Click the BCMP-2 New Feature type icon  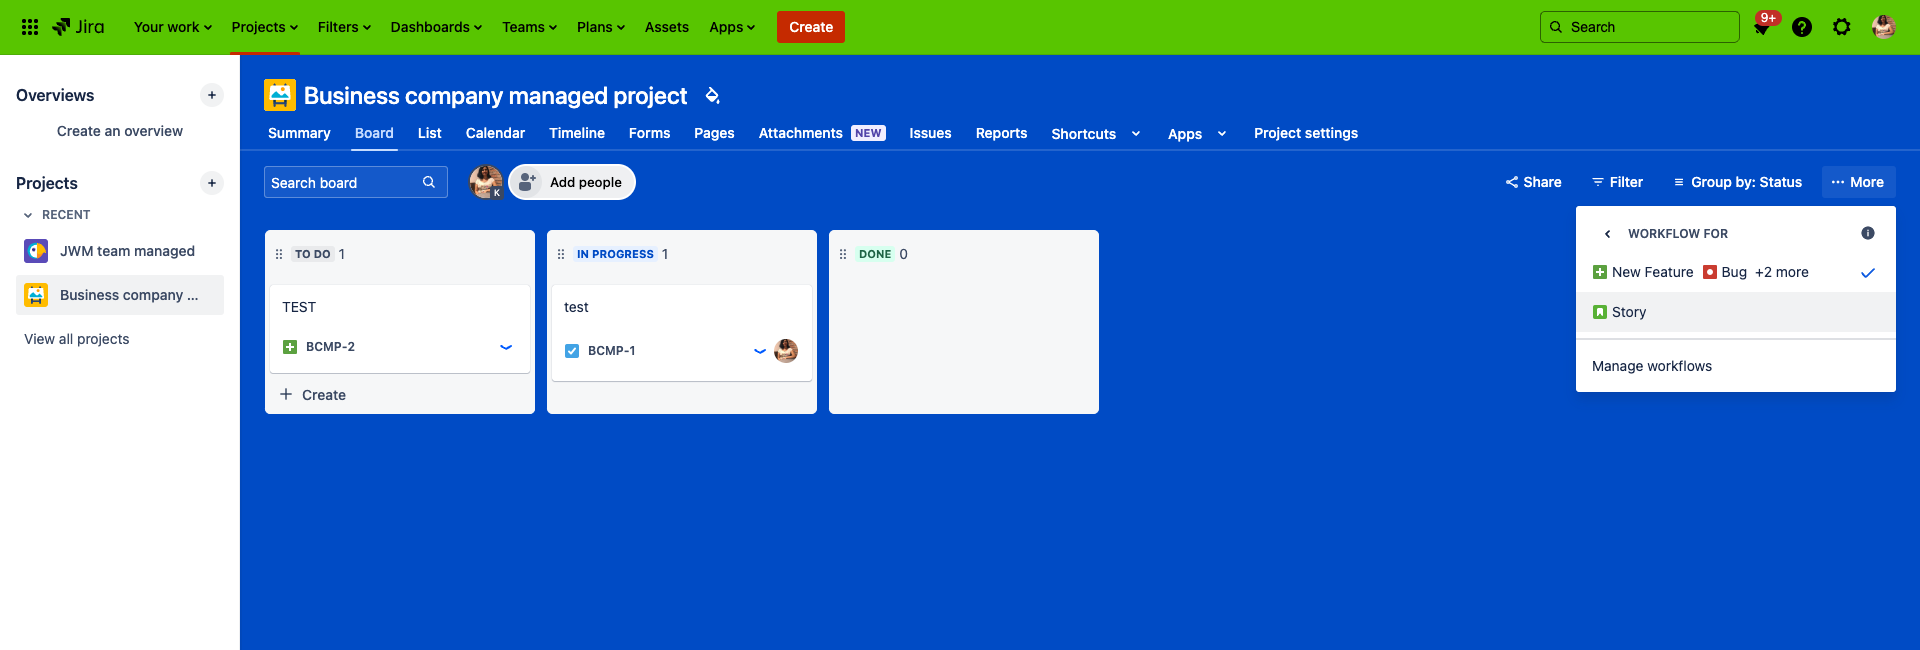(290, 347)
